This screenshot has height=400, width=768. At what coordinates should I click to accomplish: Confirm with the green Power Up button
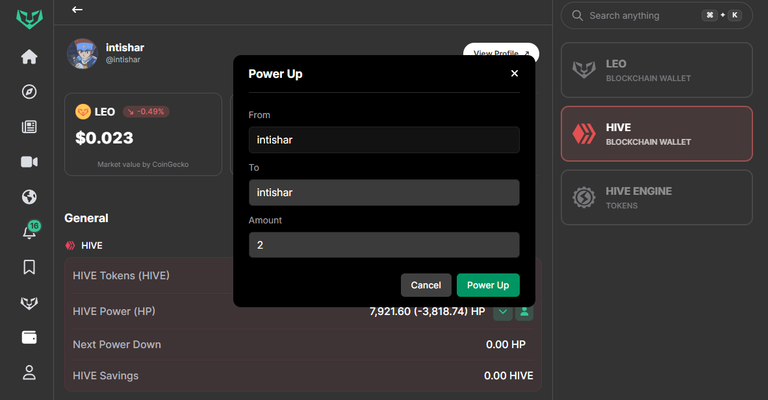[488, 285]
